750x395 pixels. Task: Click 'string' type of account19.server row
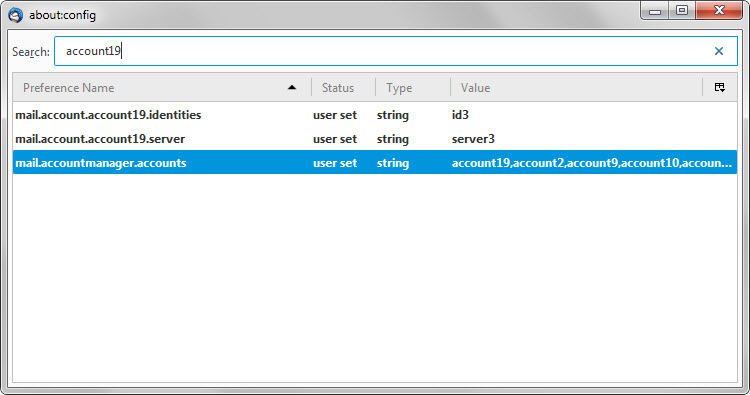393,139
